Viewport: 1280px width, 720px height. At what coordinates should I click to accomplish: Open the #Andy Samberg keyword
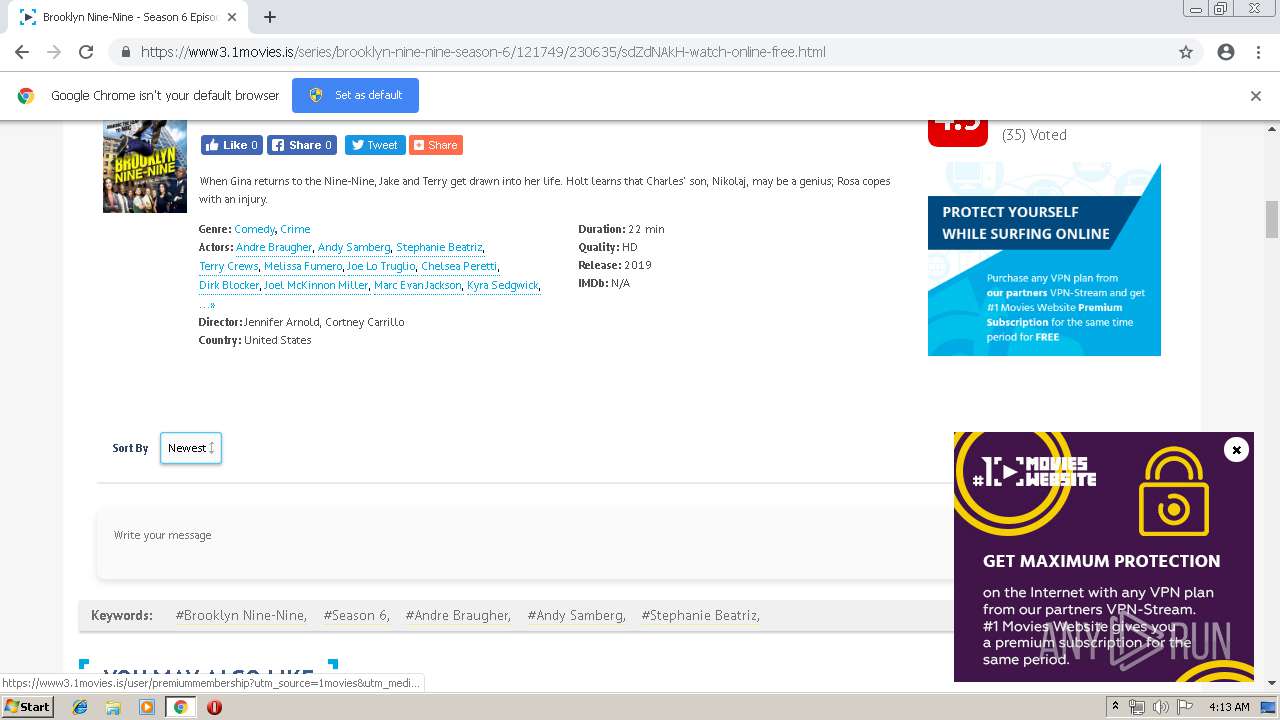click(576, 615)
